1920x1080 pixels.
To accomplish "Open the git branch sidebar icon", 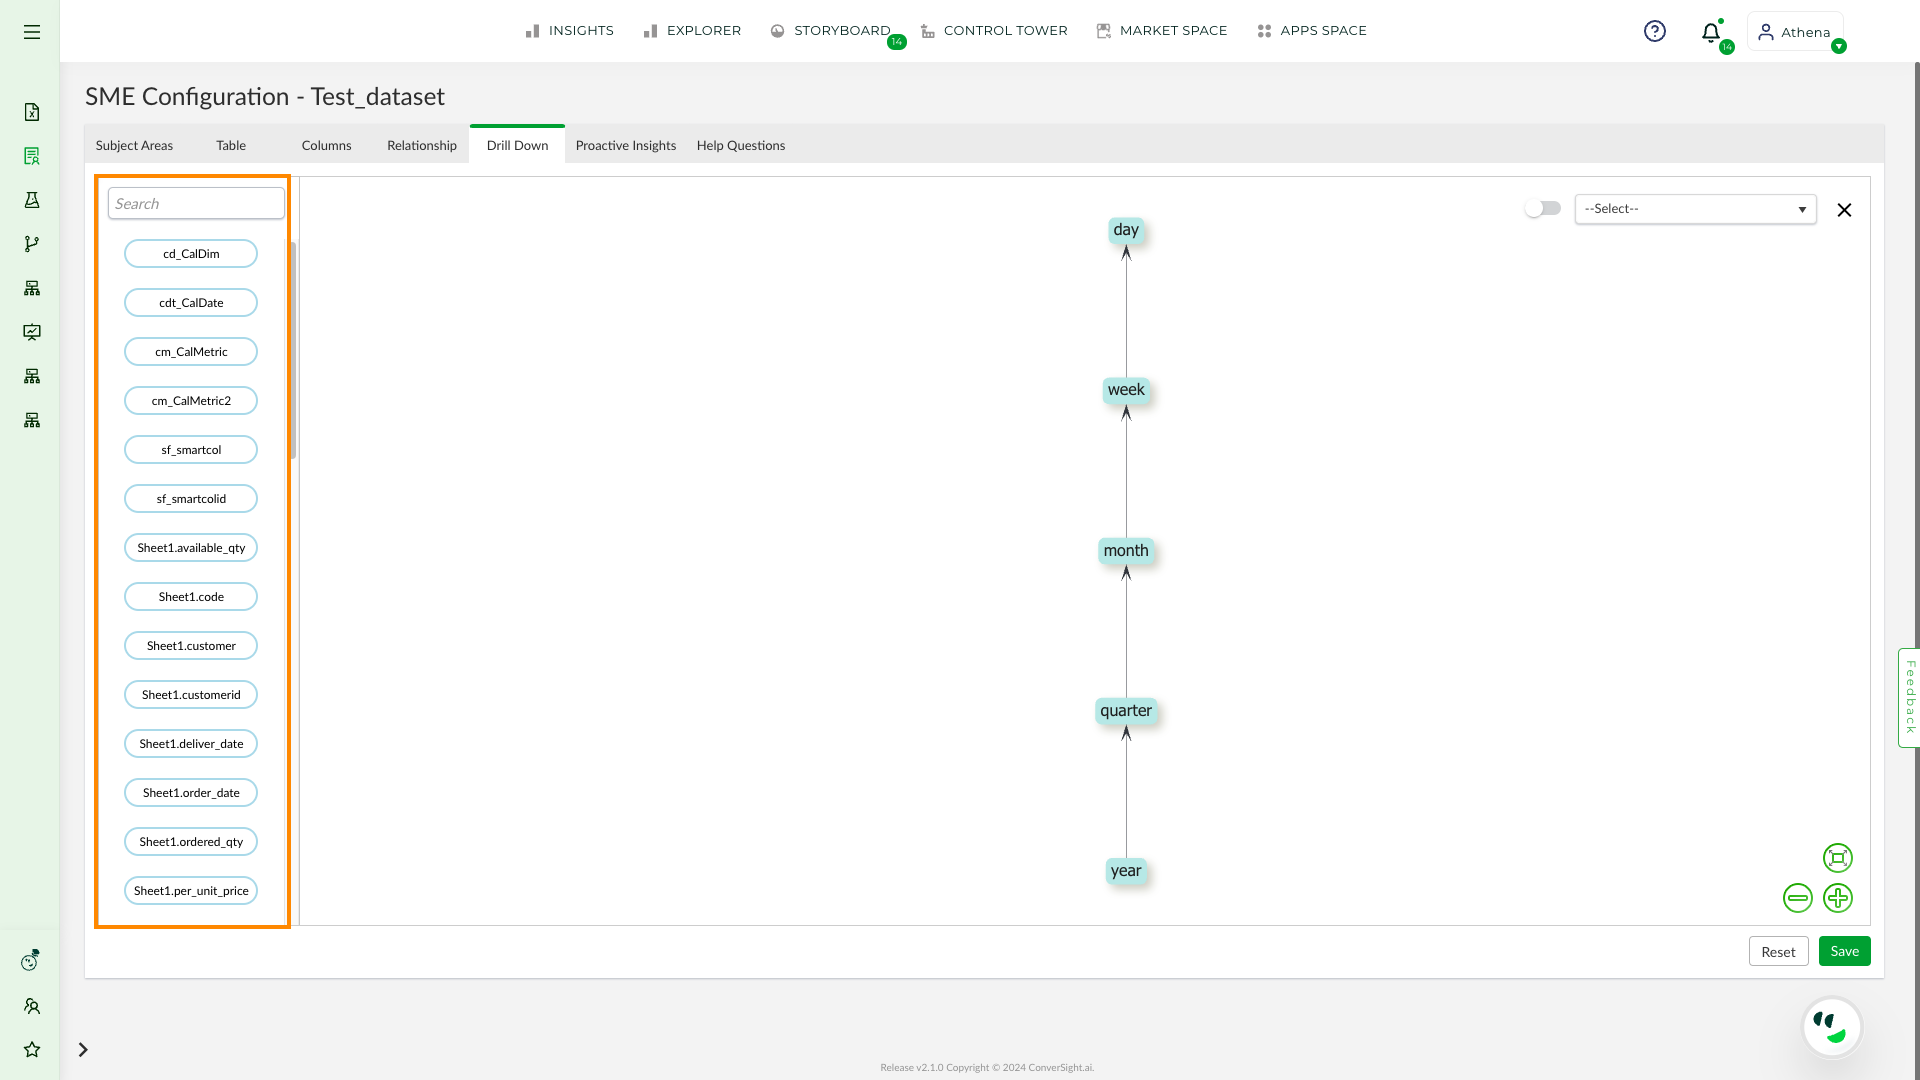I will [32, 244].
